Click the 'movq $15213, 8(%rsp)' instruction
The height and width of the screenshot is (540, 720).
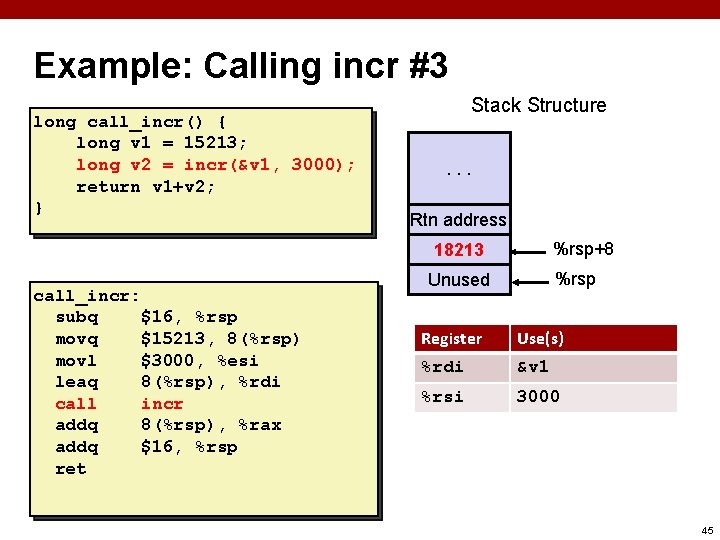coord(177,339)
